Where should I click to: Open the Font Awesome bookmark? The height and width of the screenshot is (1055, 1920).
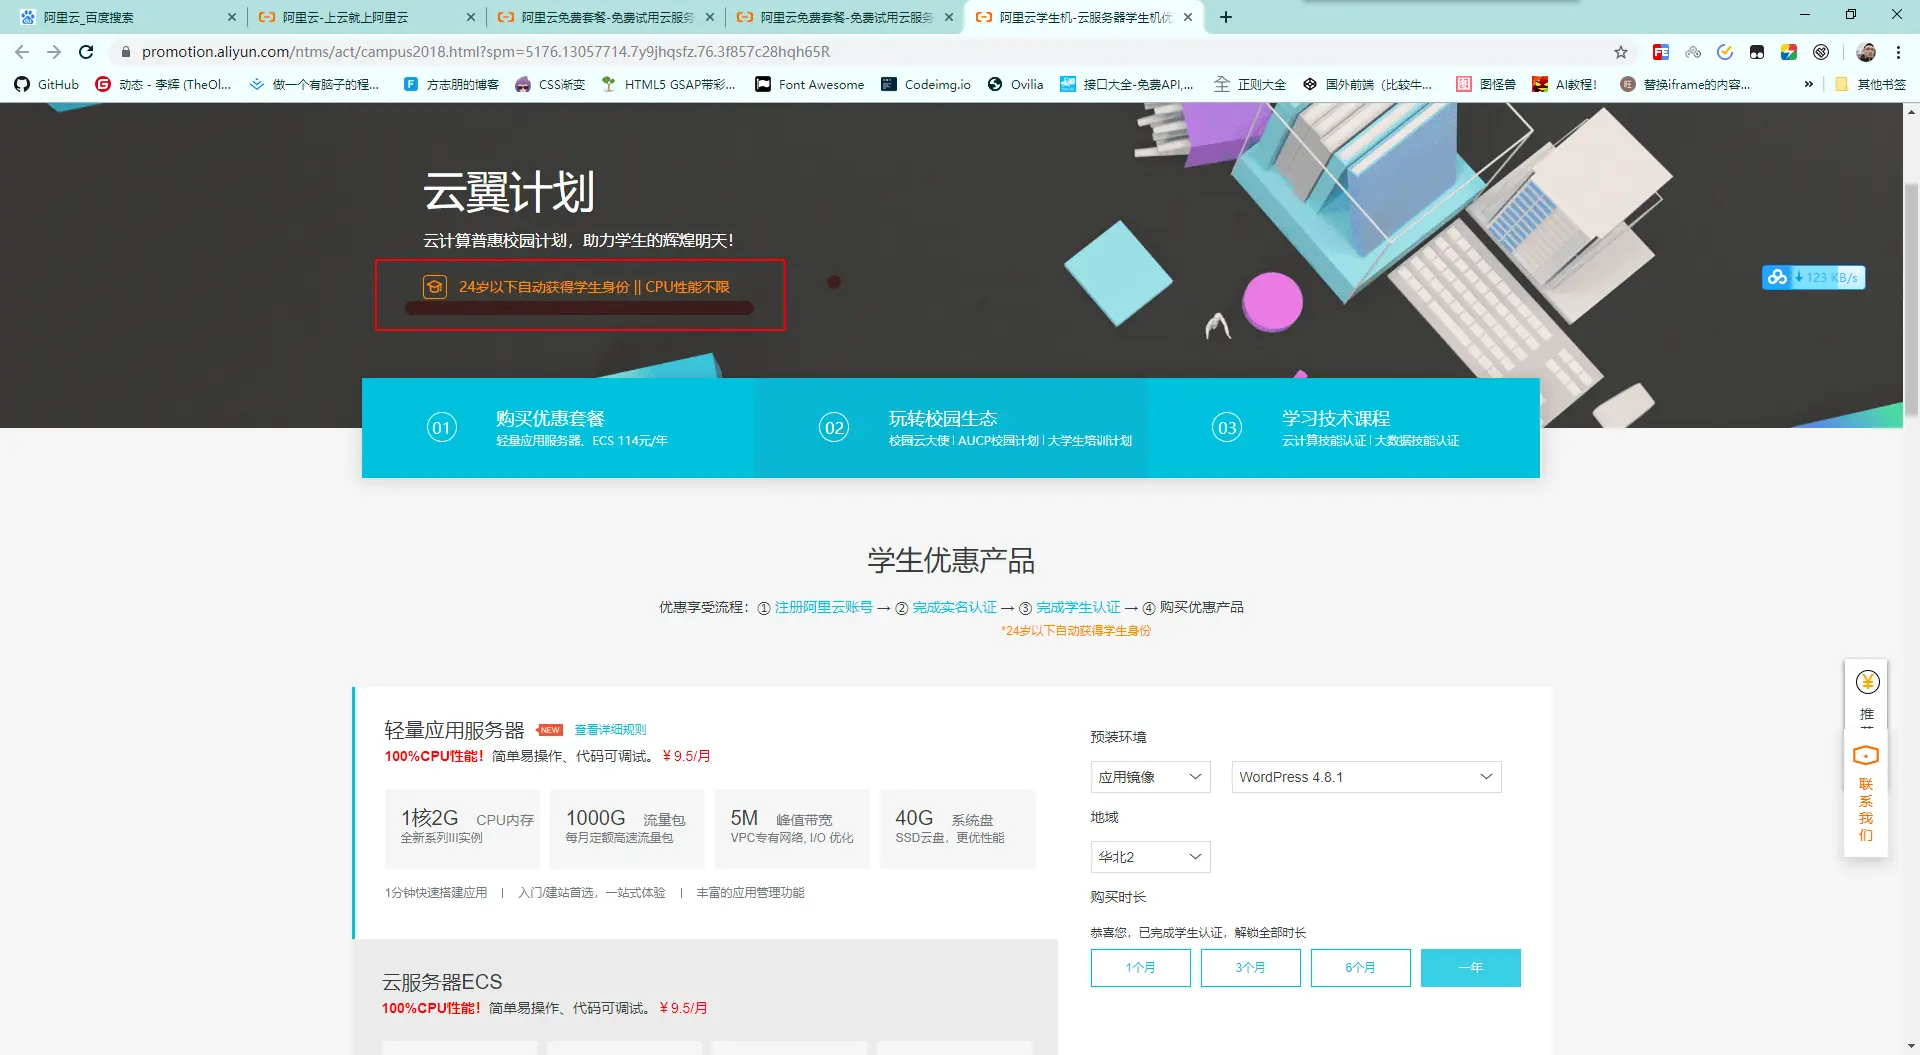tap(810, 84)
